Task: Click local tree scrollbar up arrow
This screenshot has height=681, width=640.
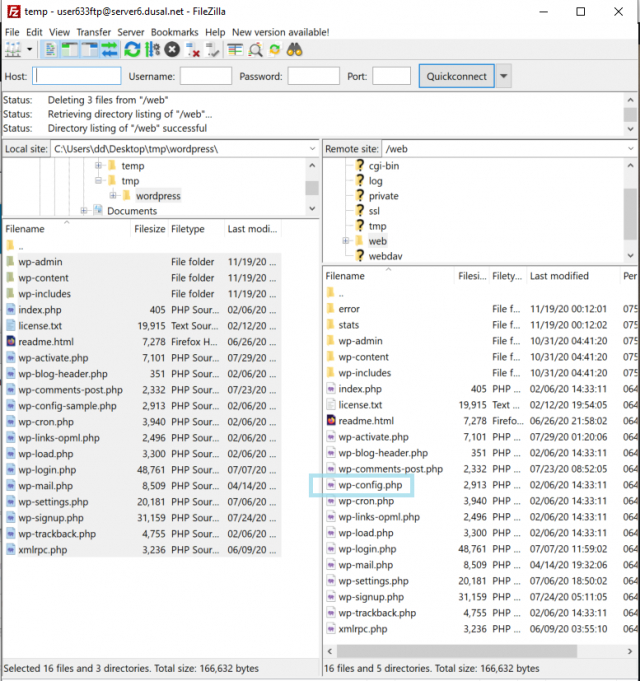Action: click(312, 165)
